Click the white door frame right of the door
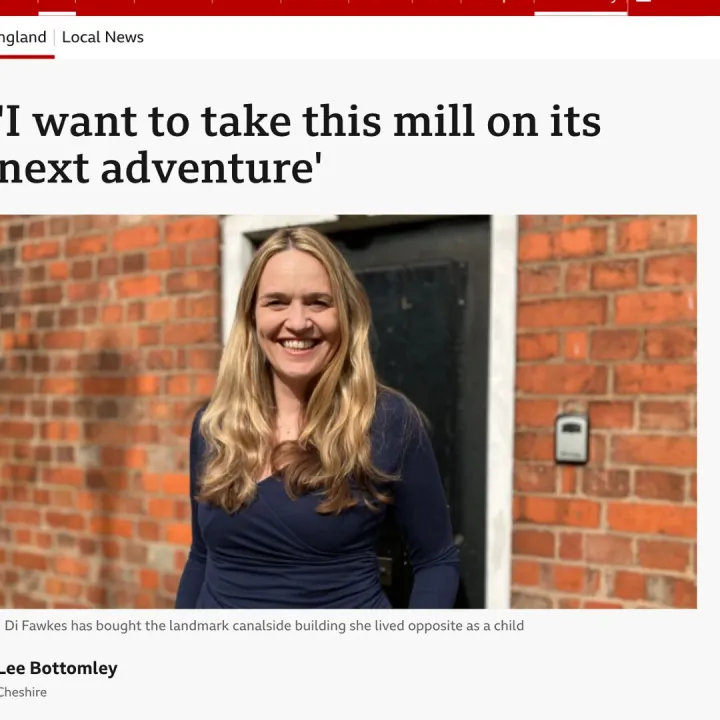 [x=502, y=411]
